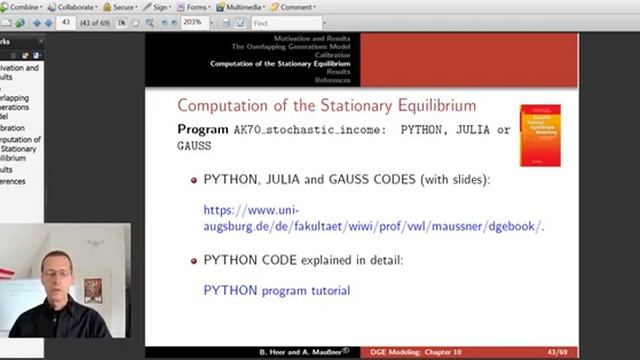
Task: Click the zoom in button
Action: (x=174, y=23)
